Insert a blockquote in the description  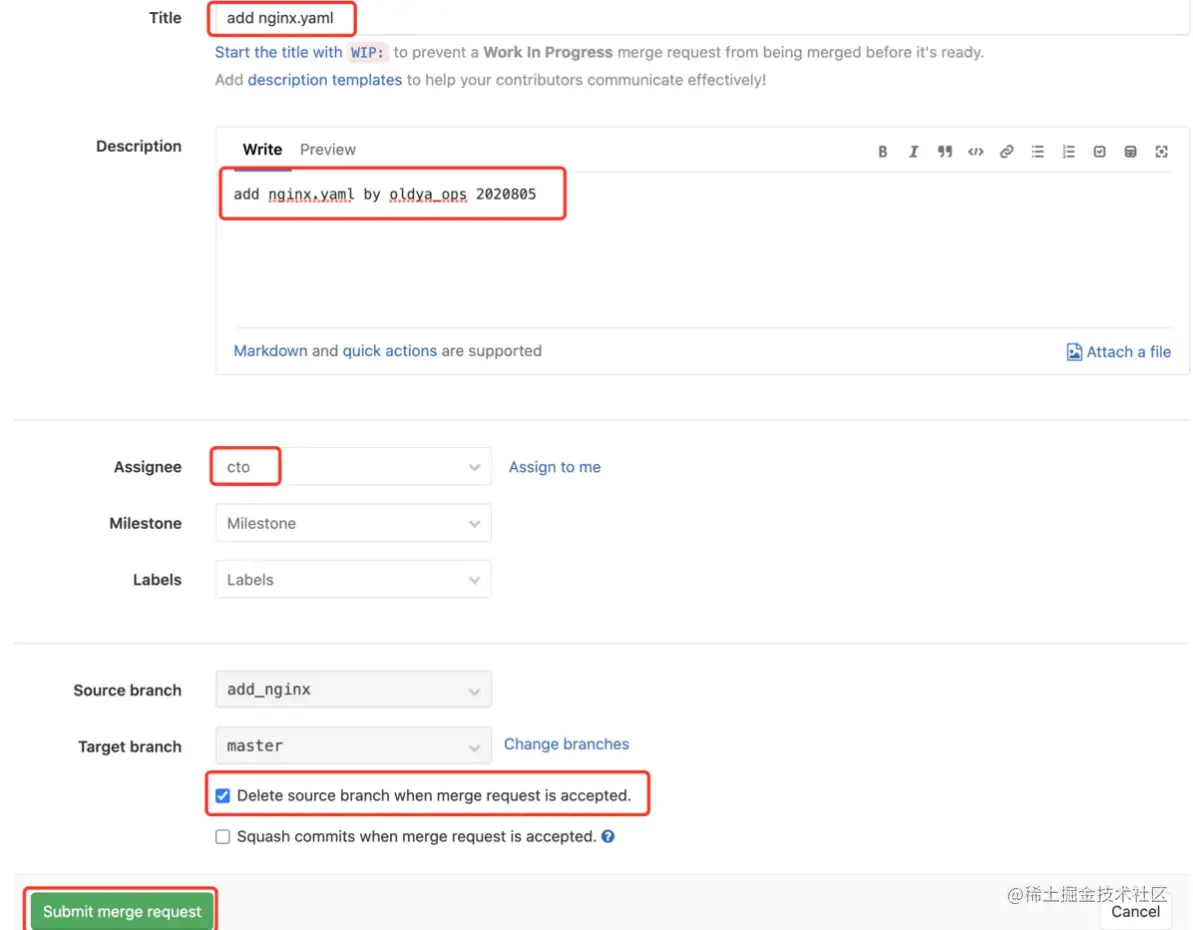pyautogui.click(x=944, y=151)
